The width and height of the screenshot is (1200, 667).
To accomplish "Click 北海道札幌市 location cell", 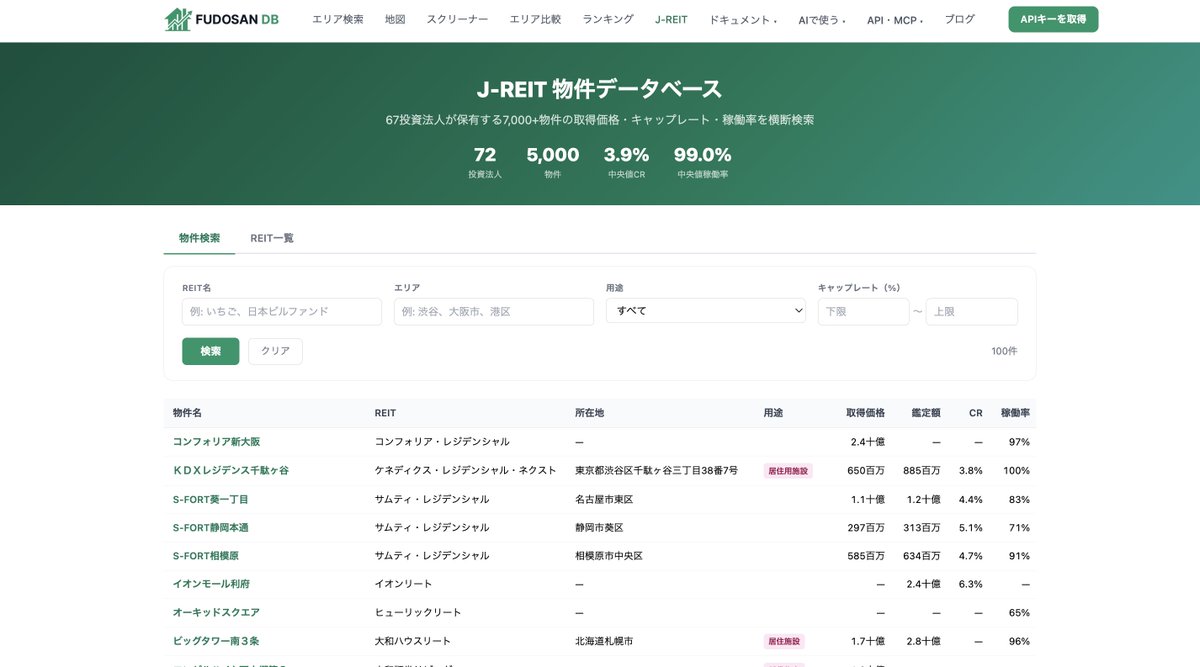I will [604, 641].
